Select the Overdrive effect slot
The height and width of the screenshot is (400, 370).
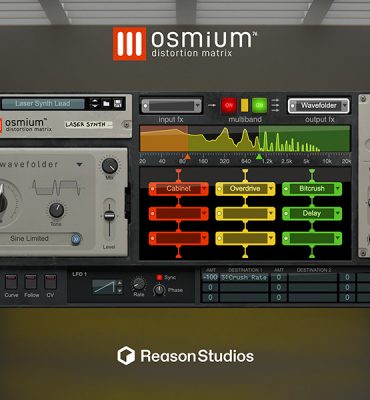(245, 189)
